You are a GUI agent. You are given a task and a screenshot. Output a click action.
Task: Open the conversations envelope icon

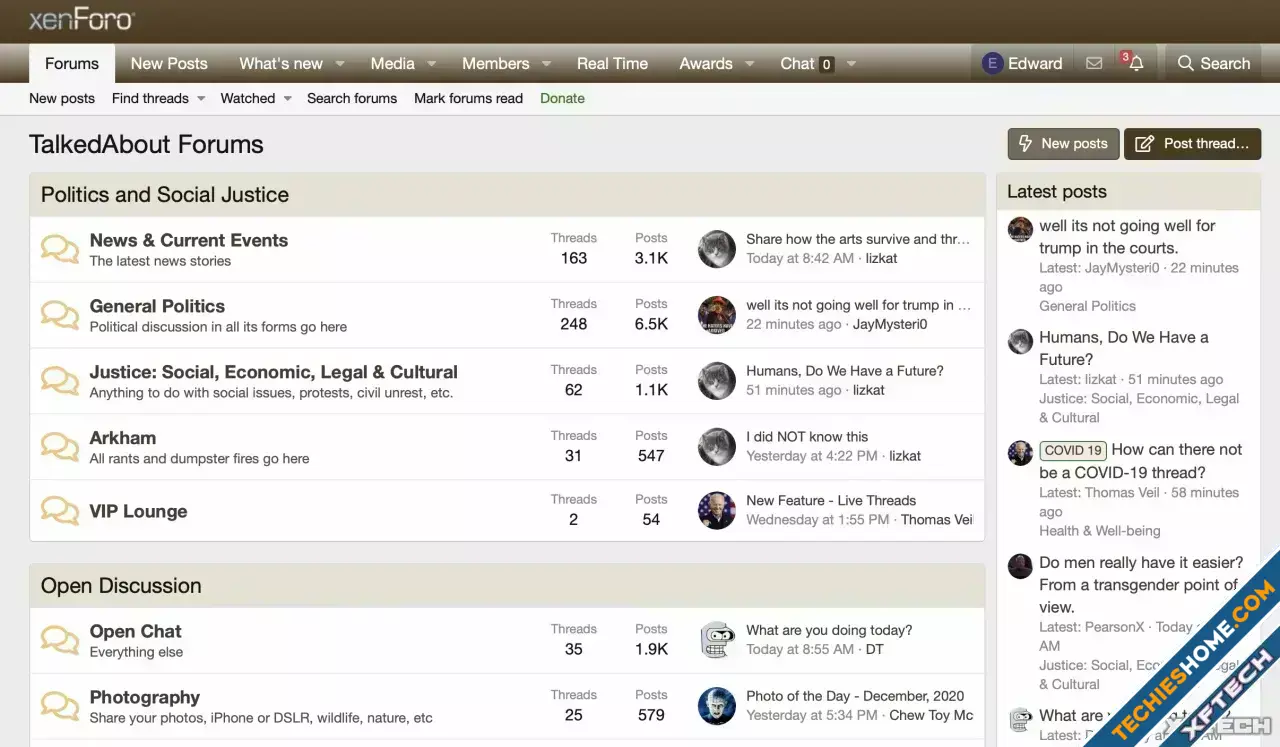(x=1094, y=63)
